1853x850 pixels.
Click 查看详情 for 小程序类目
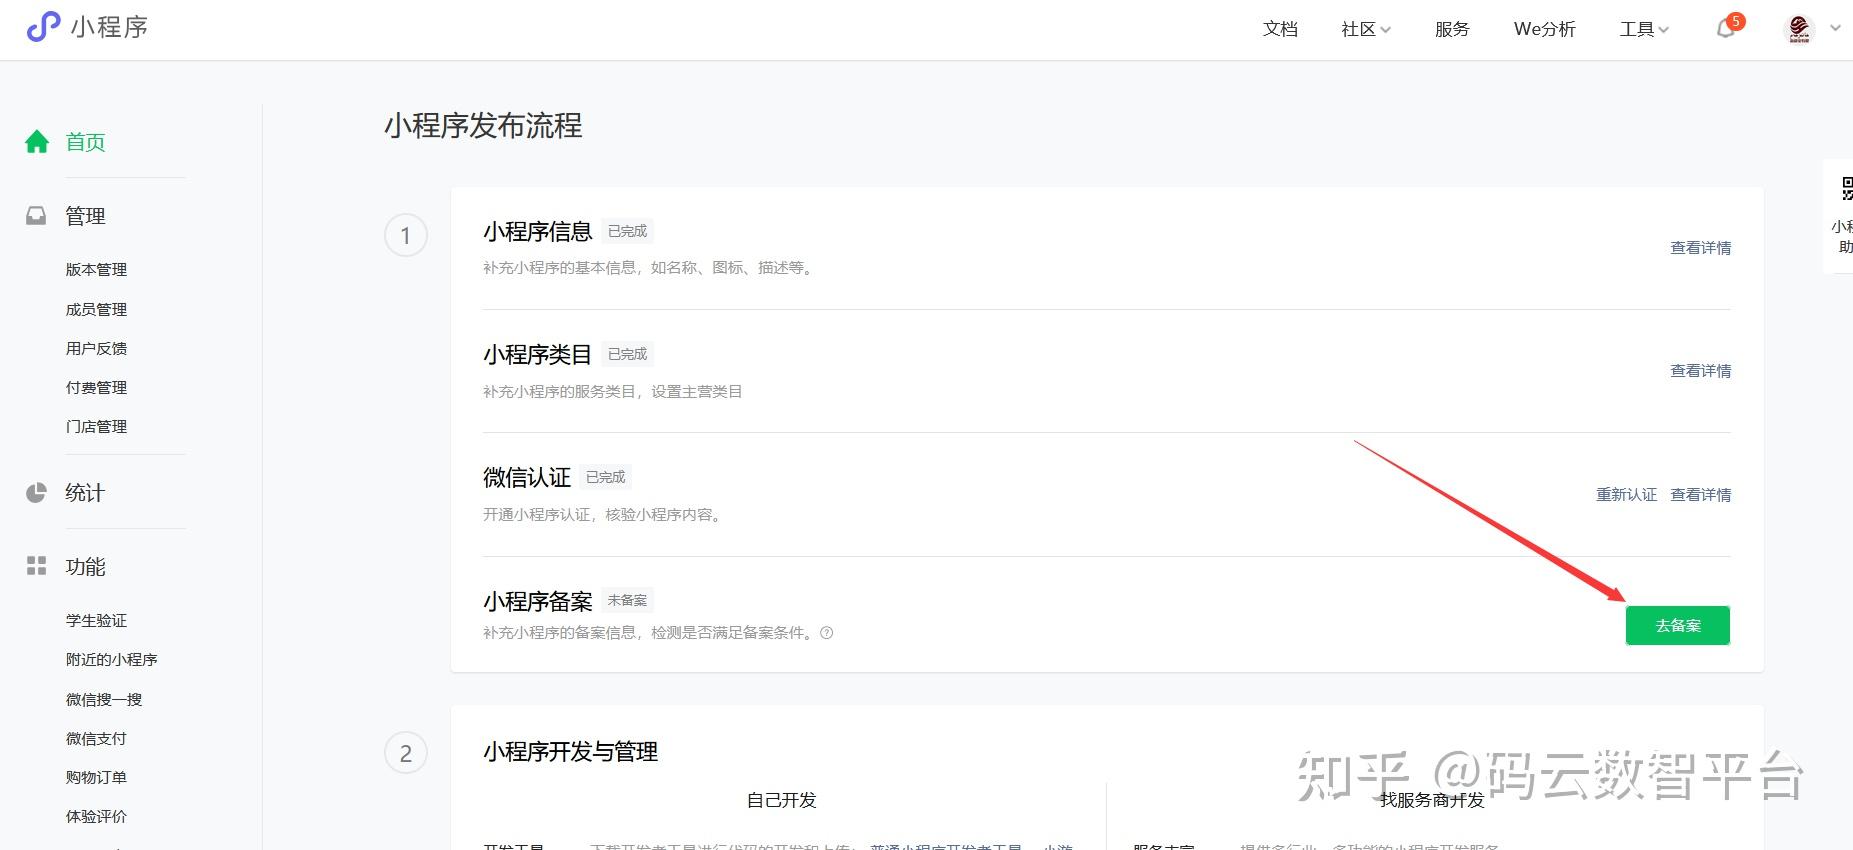[x=1701, y=371]
